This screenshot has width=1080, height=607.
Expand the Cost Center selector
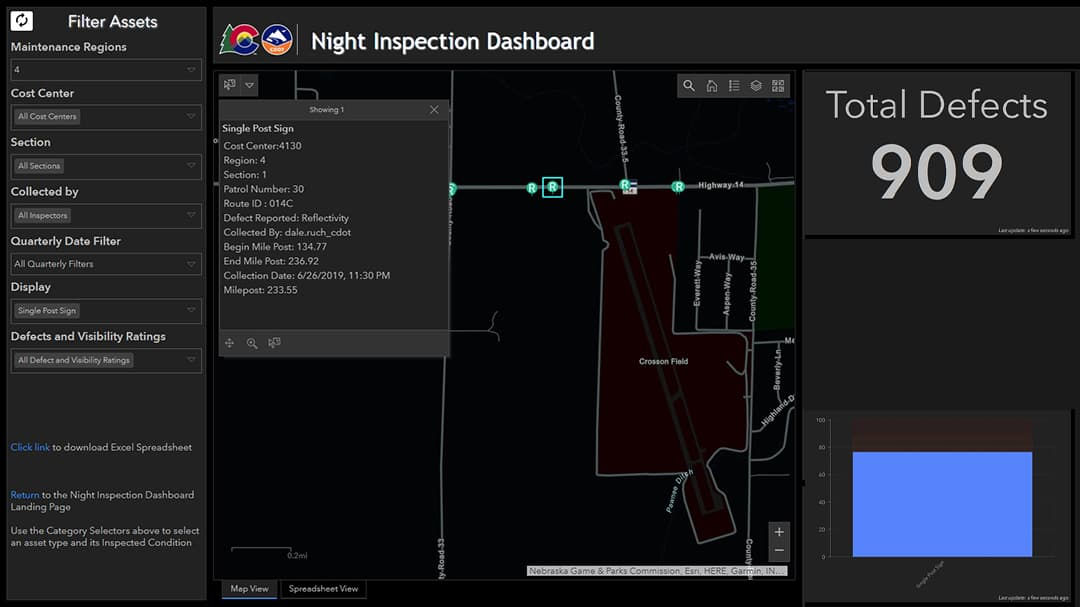coord(106,117)
